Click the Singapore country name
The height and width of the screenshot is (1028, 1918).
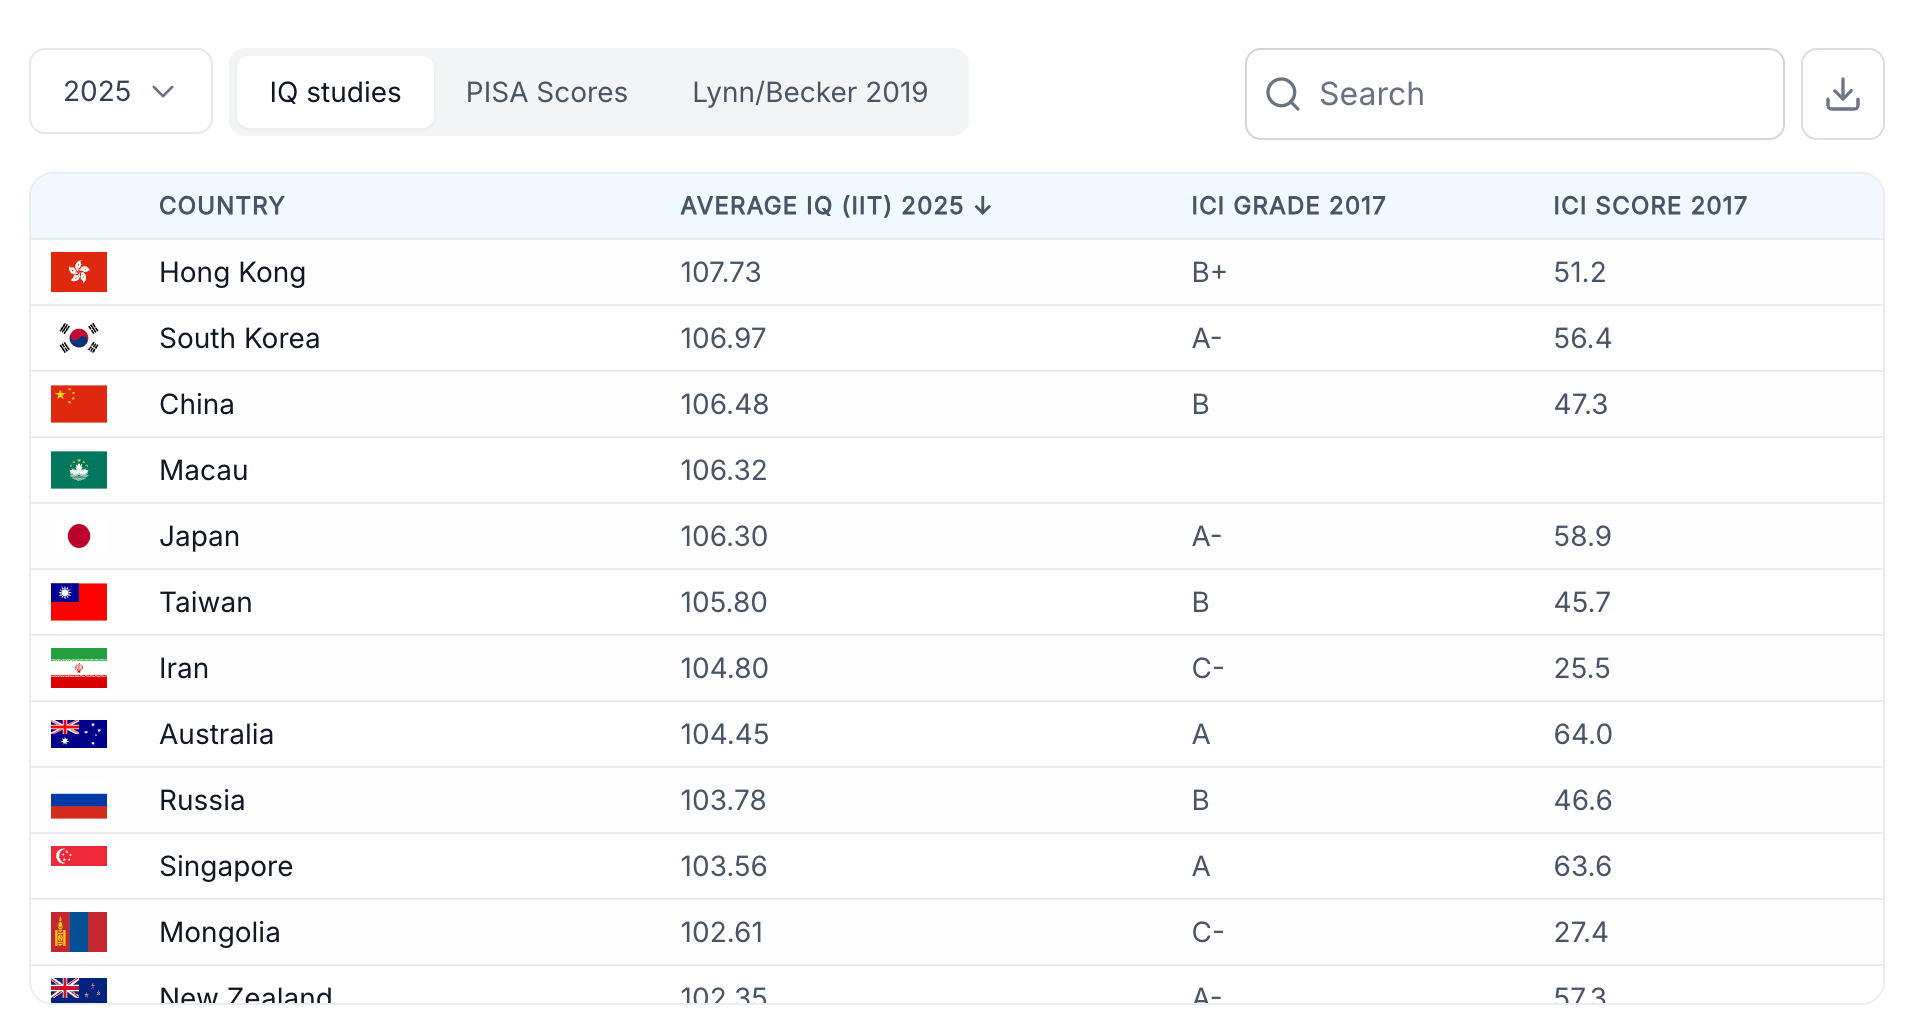point(226,866)
